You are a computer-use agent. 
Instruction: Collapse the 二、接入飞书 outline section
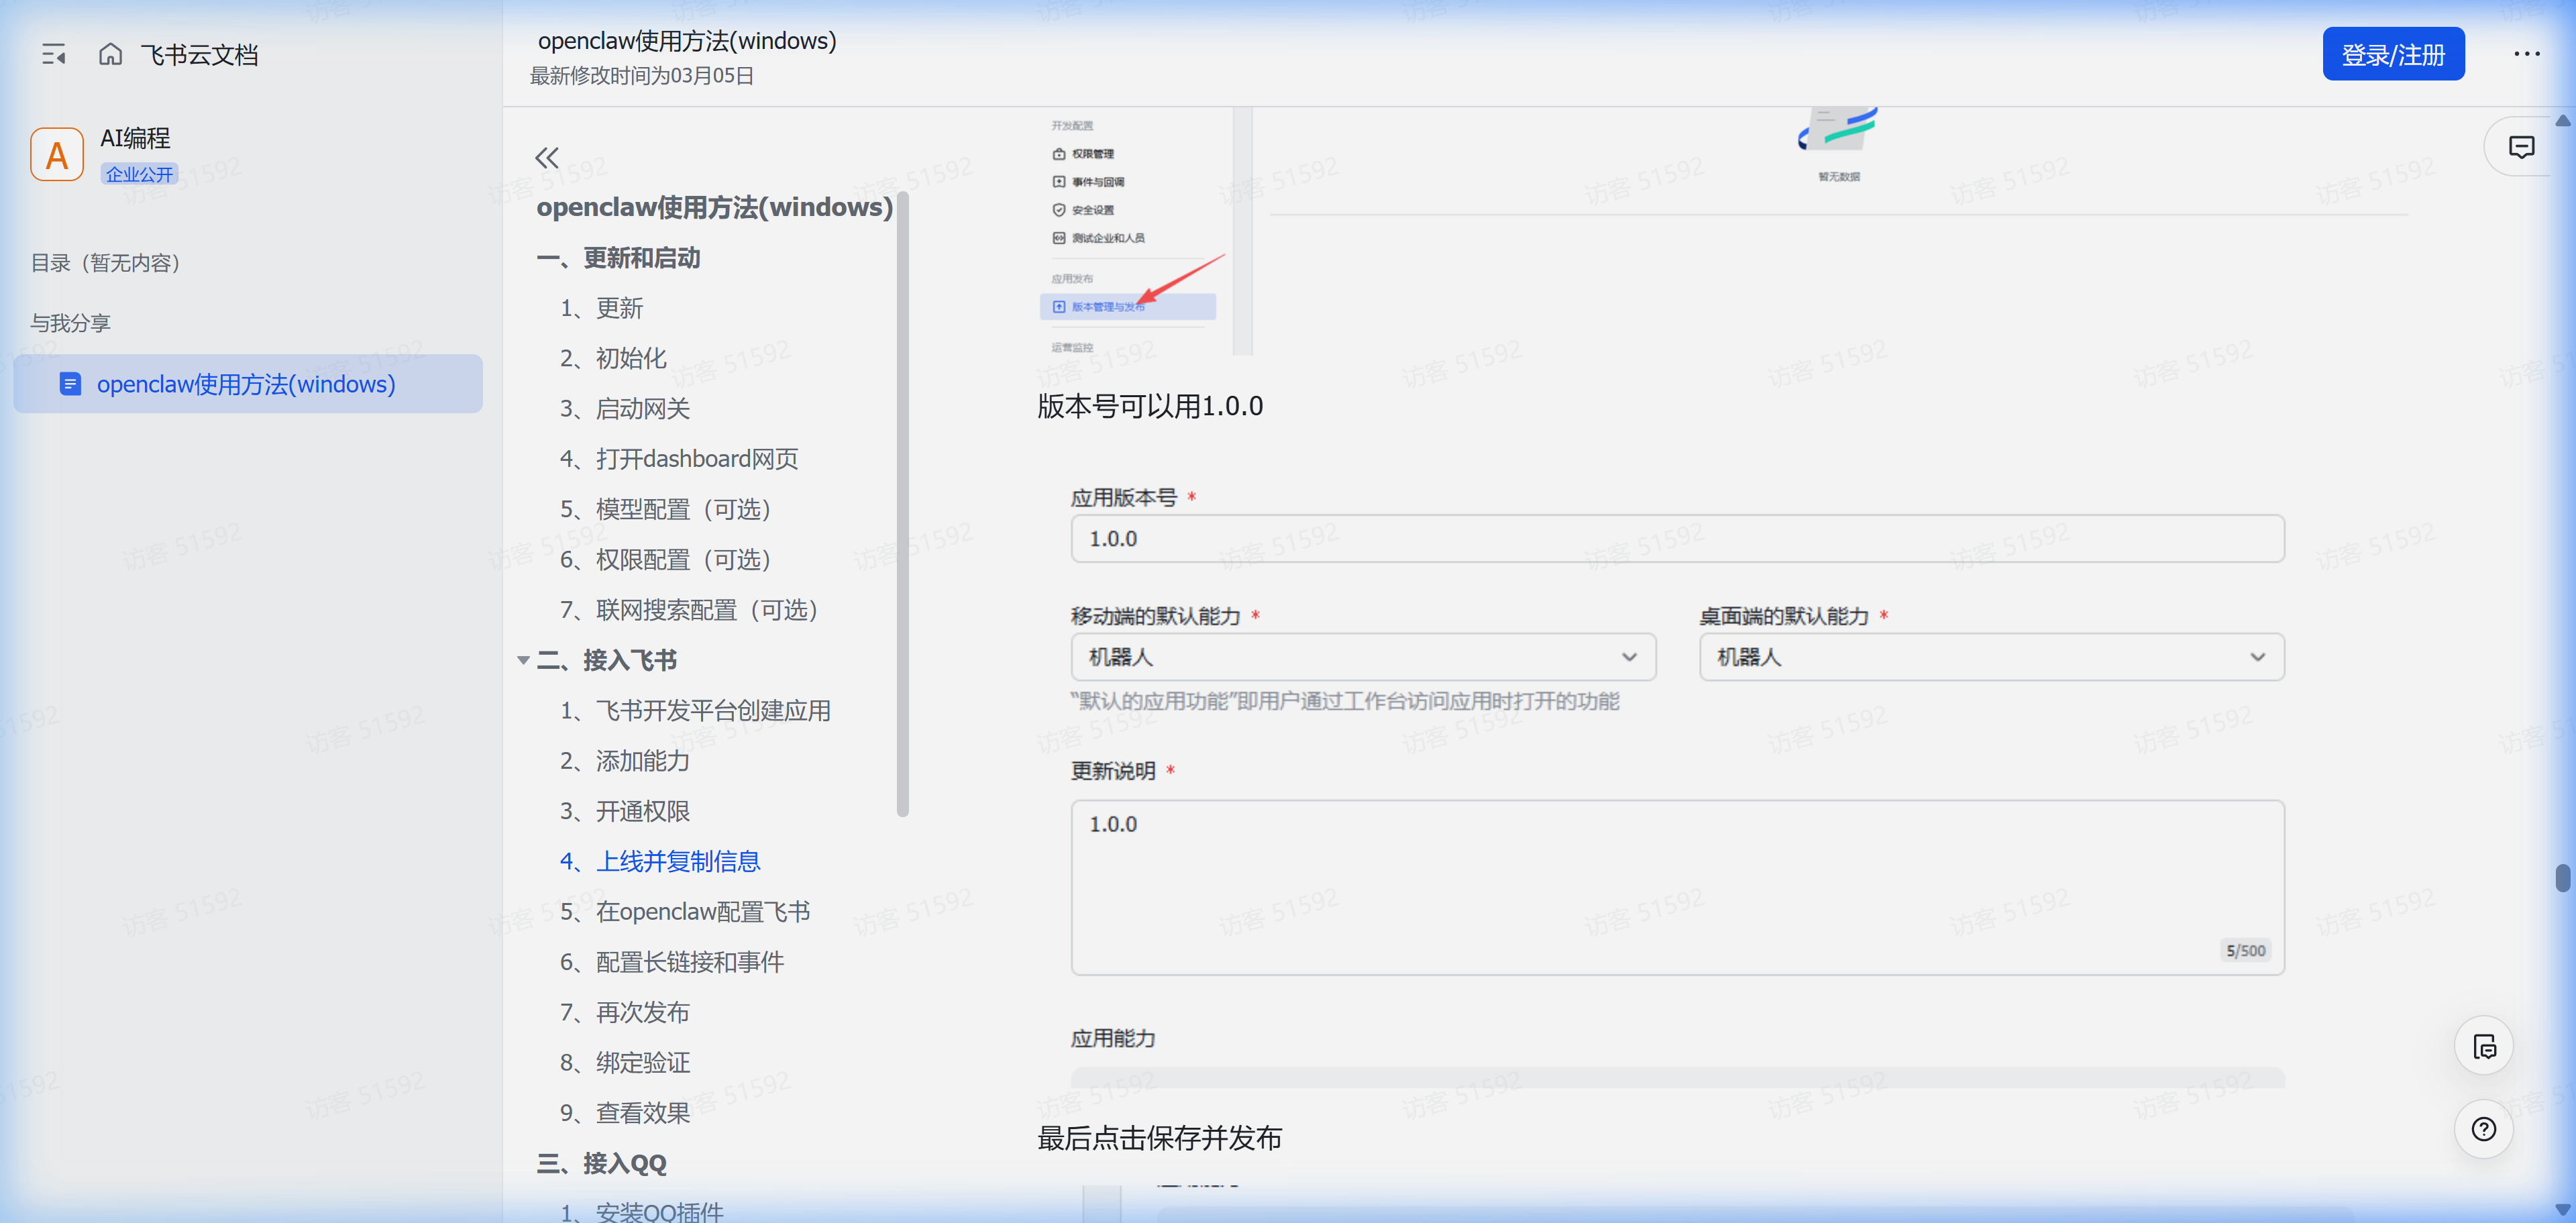click(523, 660)
